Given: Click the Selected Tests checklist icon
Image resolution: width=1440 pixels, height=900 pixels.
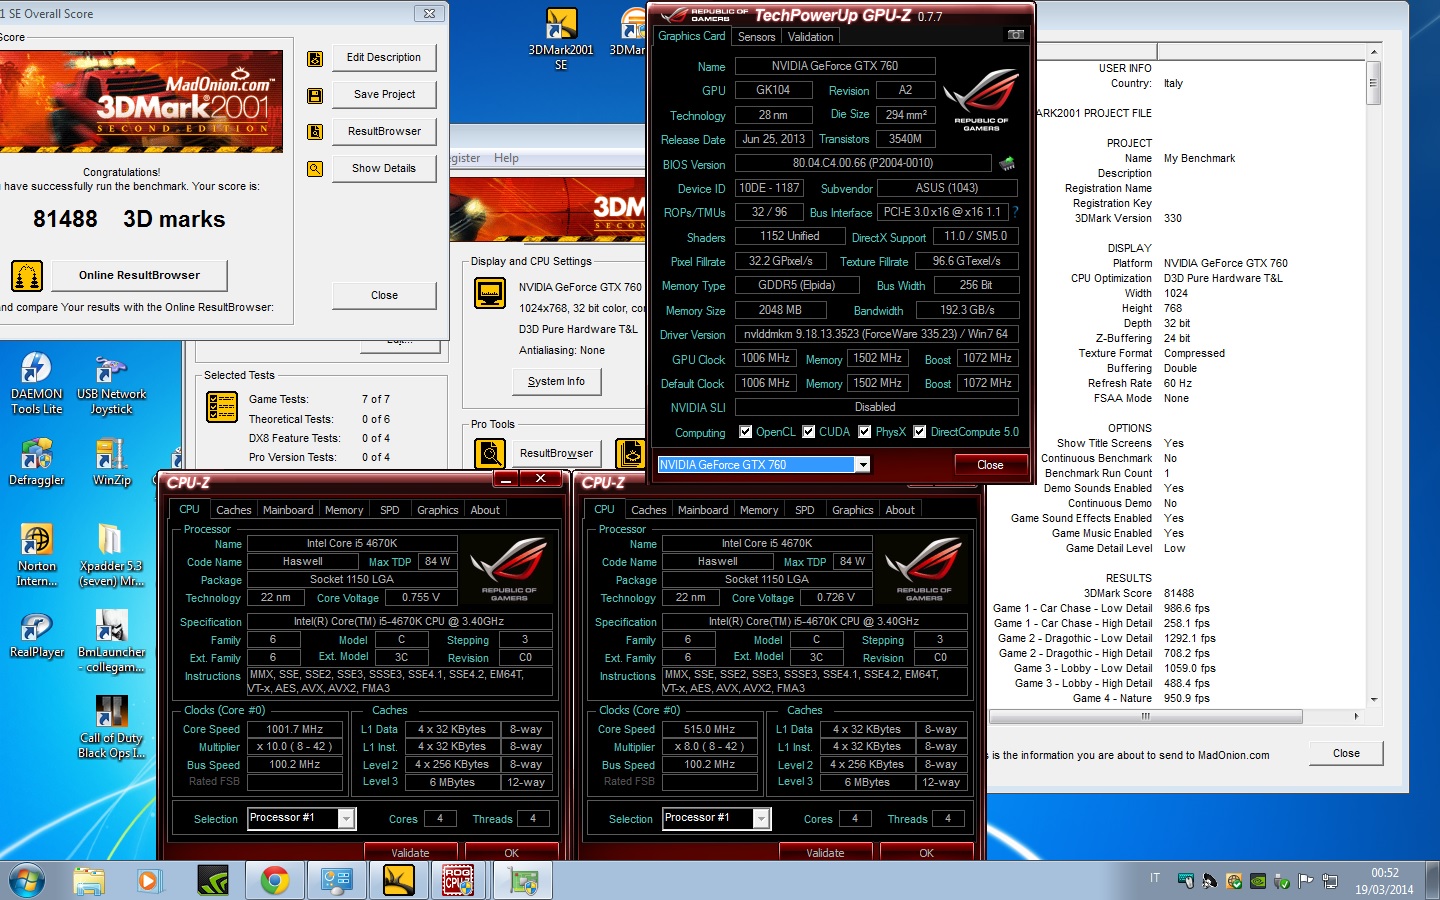Looking at the screenshot, I should (221, 407).
